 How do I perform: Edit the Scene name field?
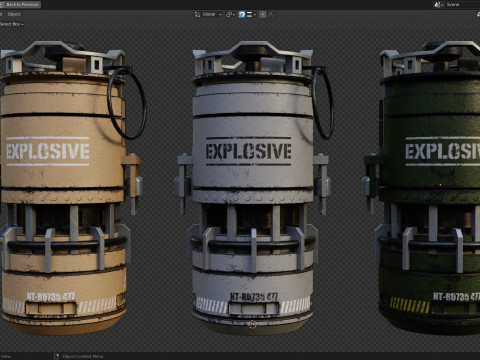tap(463, 5)
